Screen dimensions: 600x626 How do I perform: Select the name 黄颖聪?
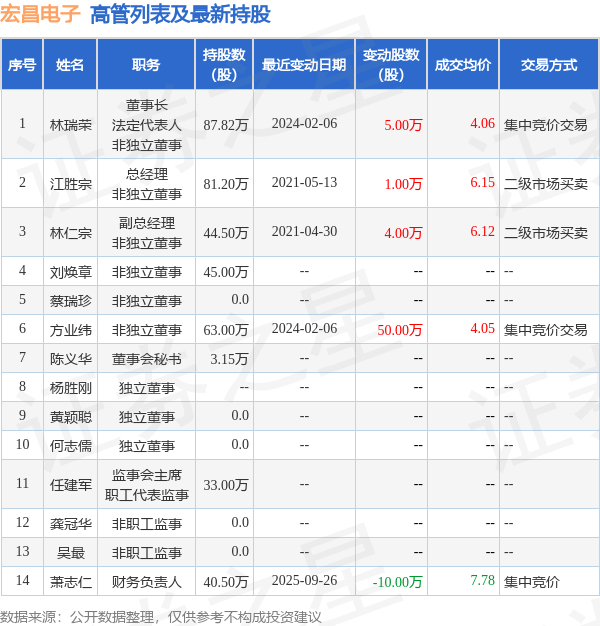[71, 417]
